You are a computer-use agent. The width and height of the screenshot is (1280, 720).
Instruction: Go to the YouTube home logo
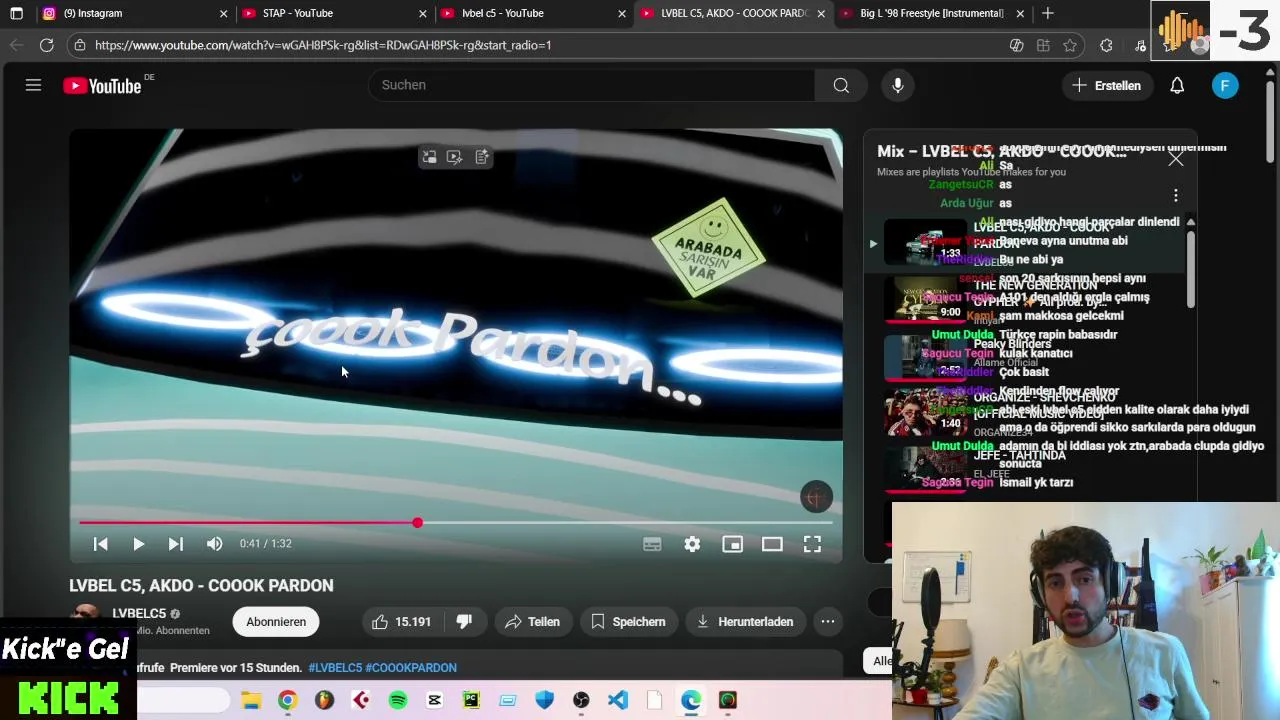pyautogui.click(x=103, y=86)
